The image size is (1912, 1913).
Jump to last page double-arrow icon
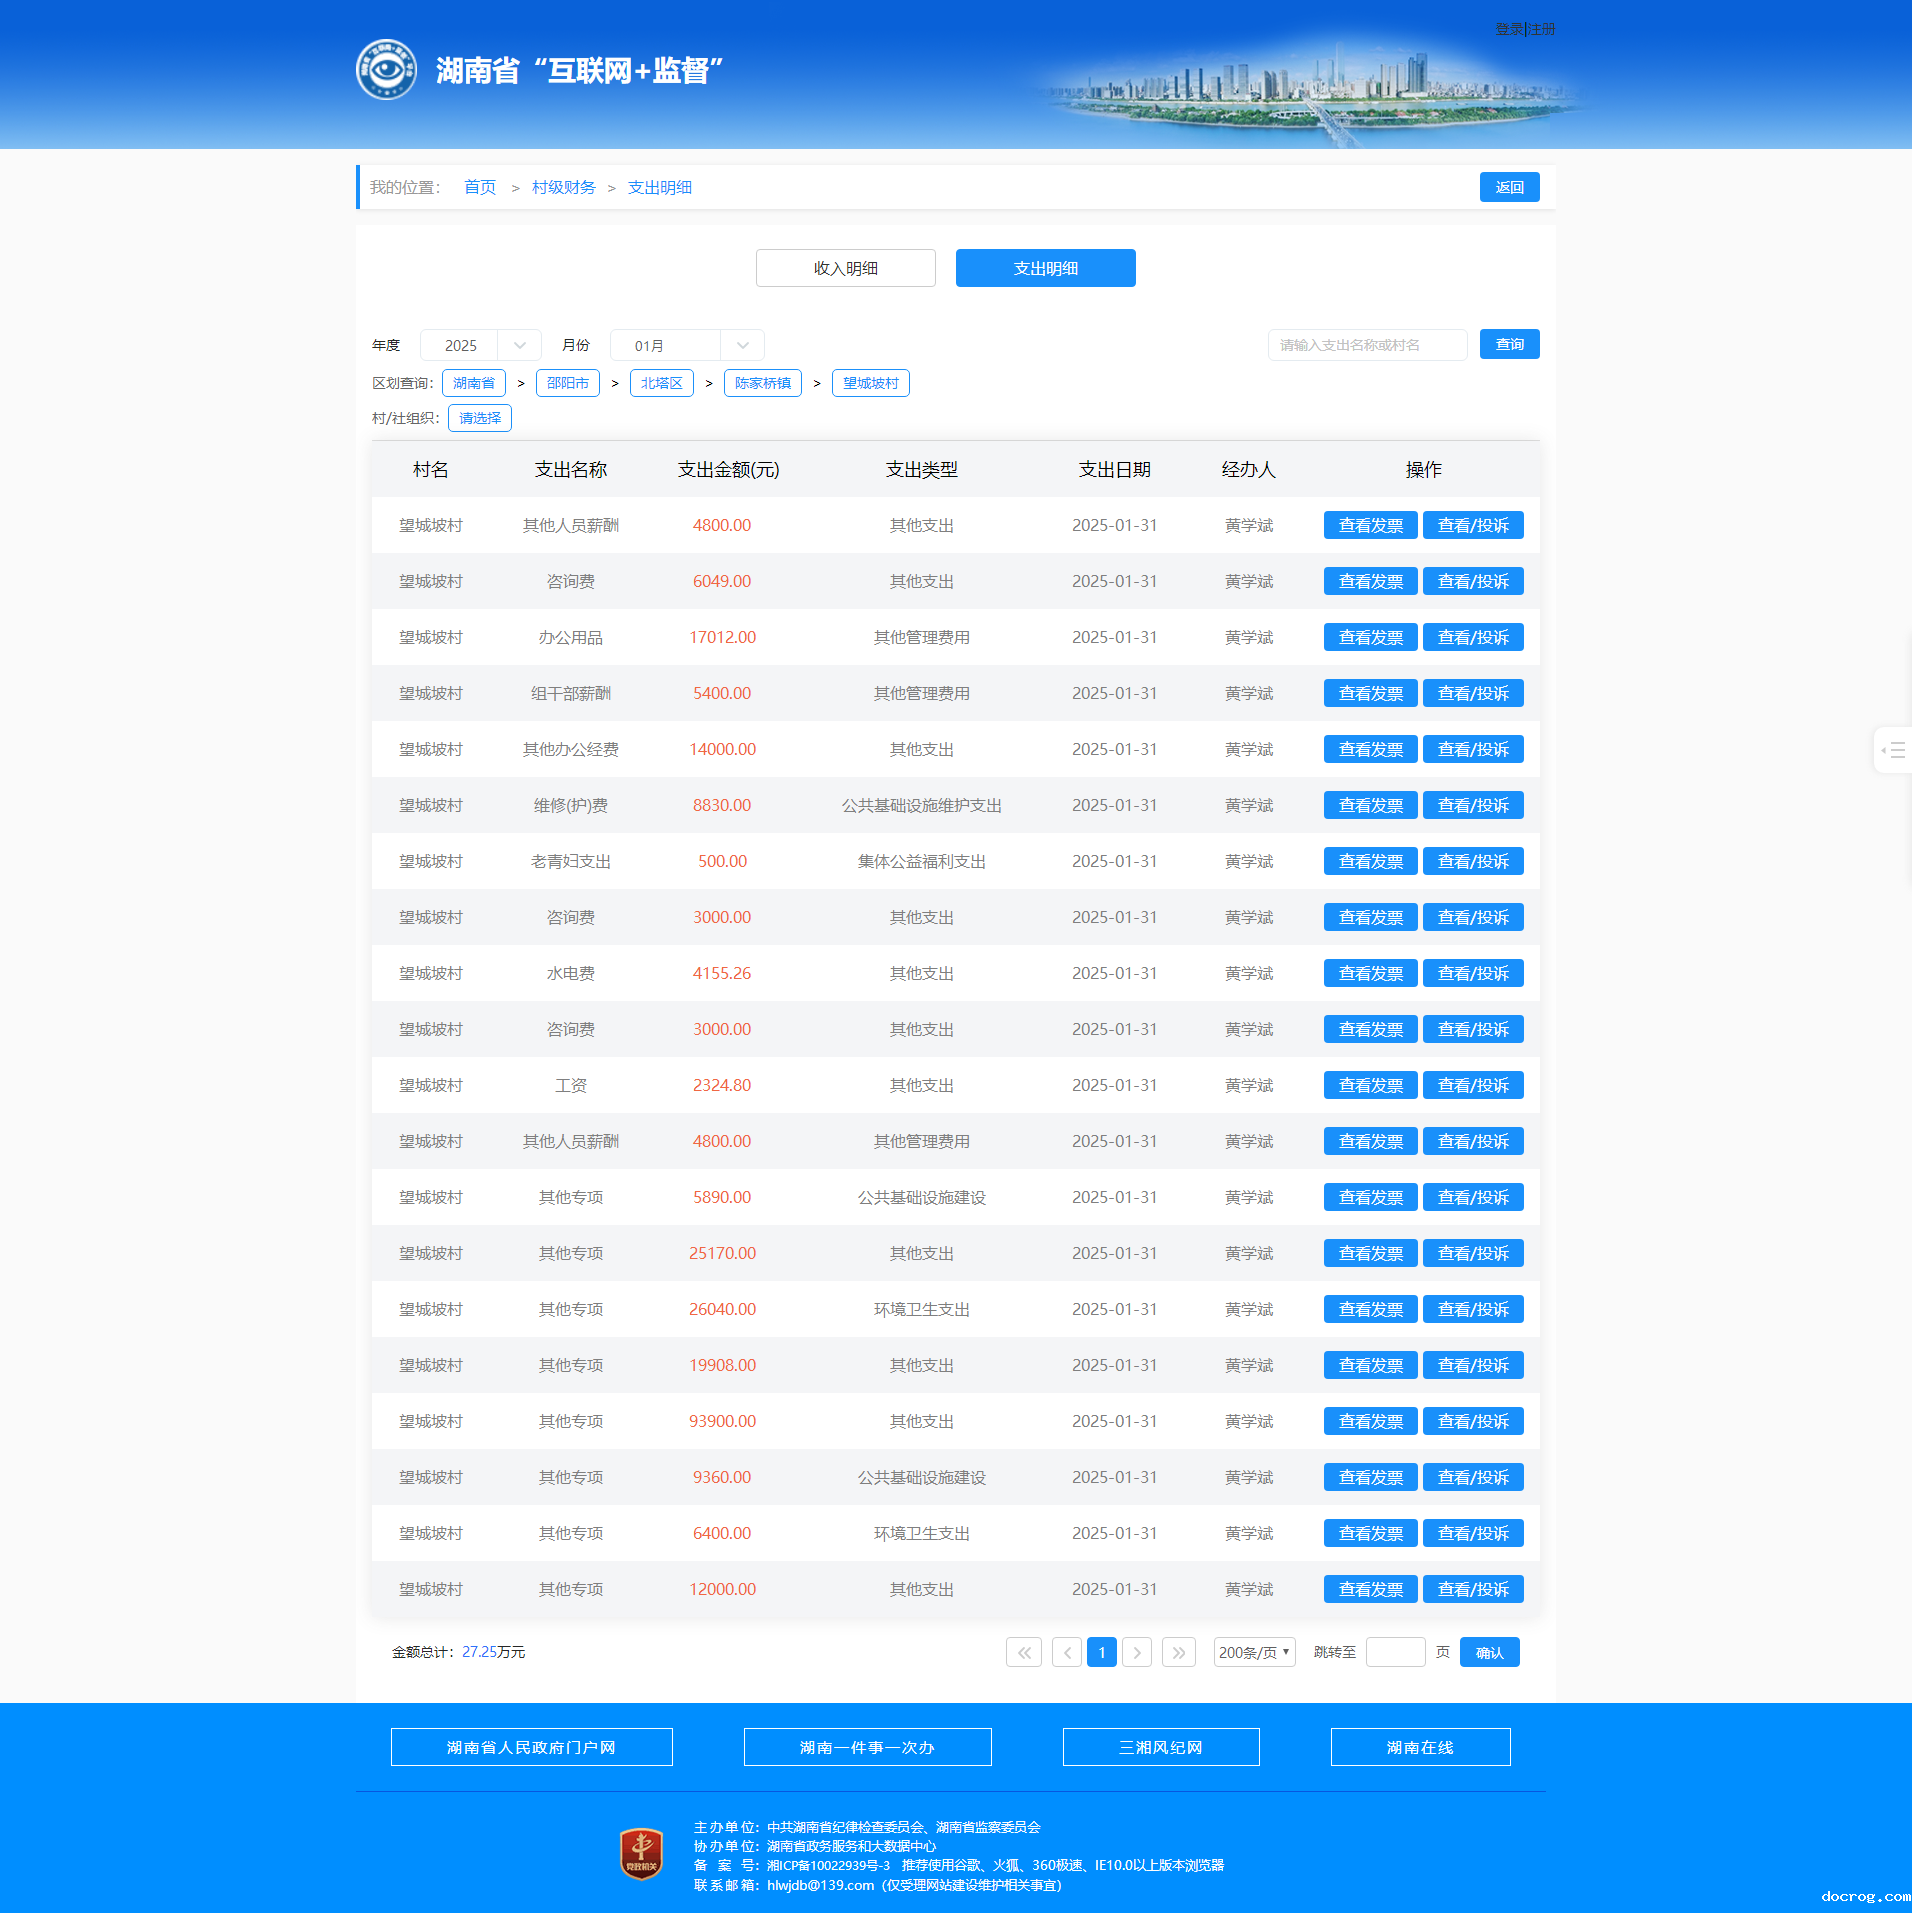[x=1179, y=1652]
